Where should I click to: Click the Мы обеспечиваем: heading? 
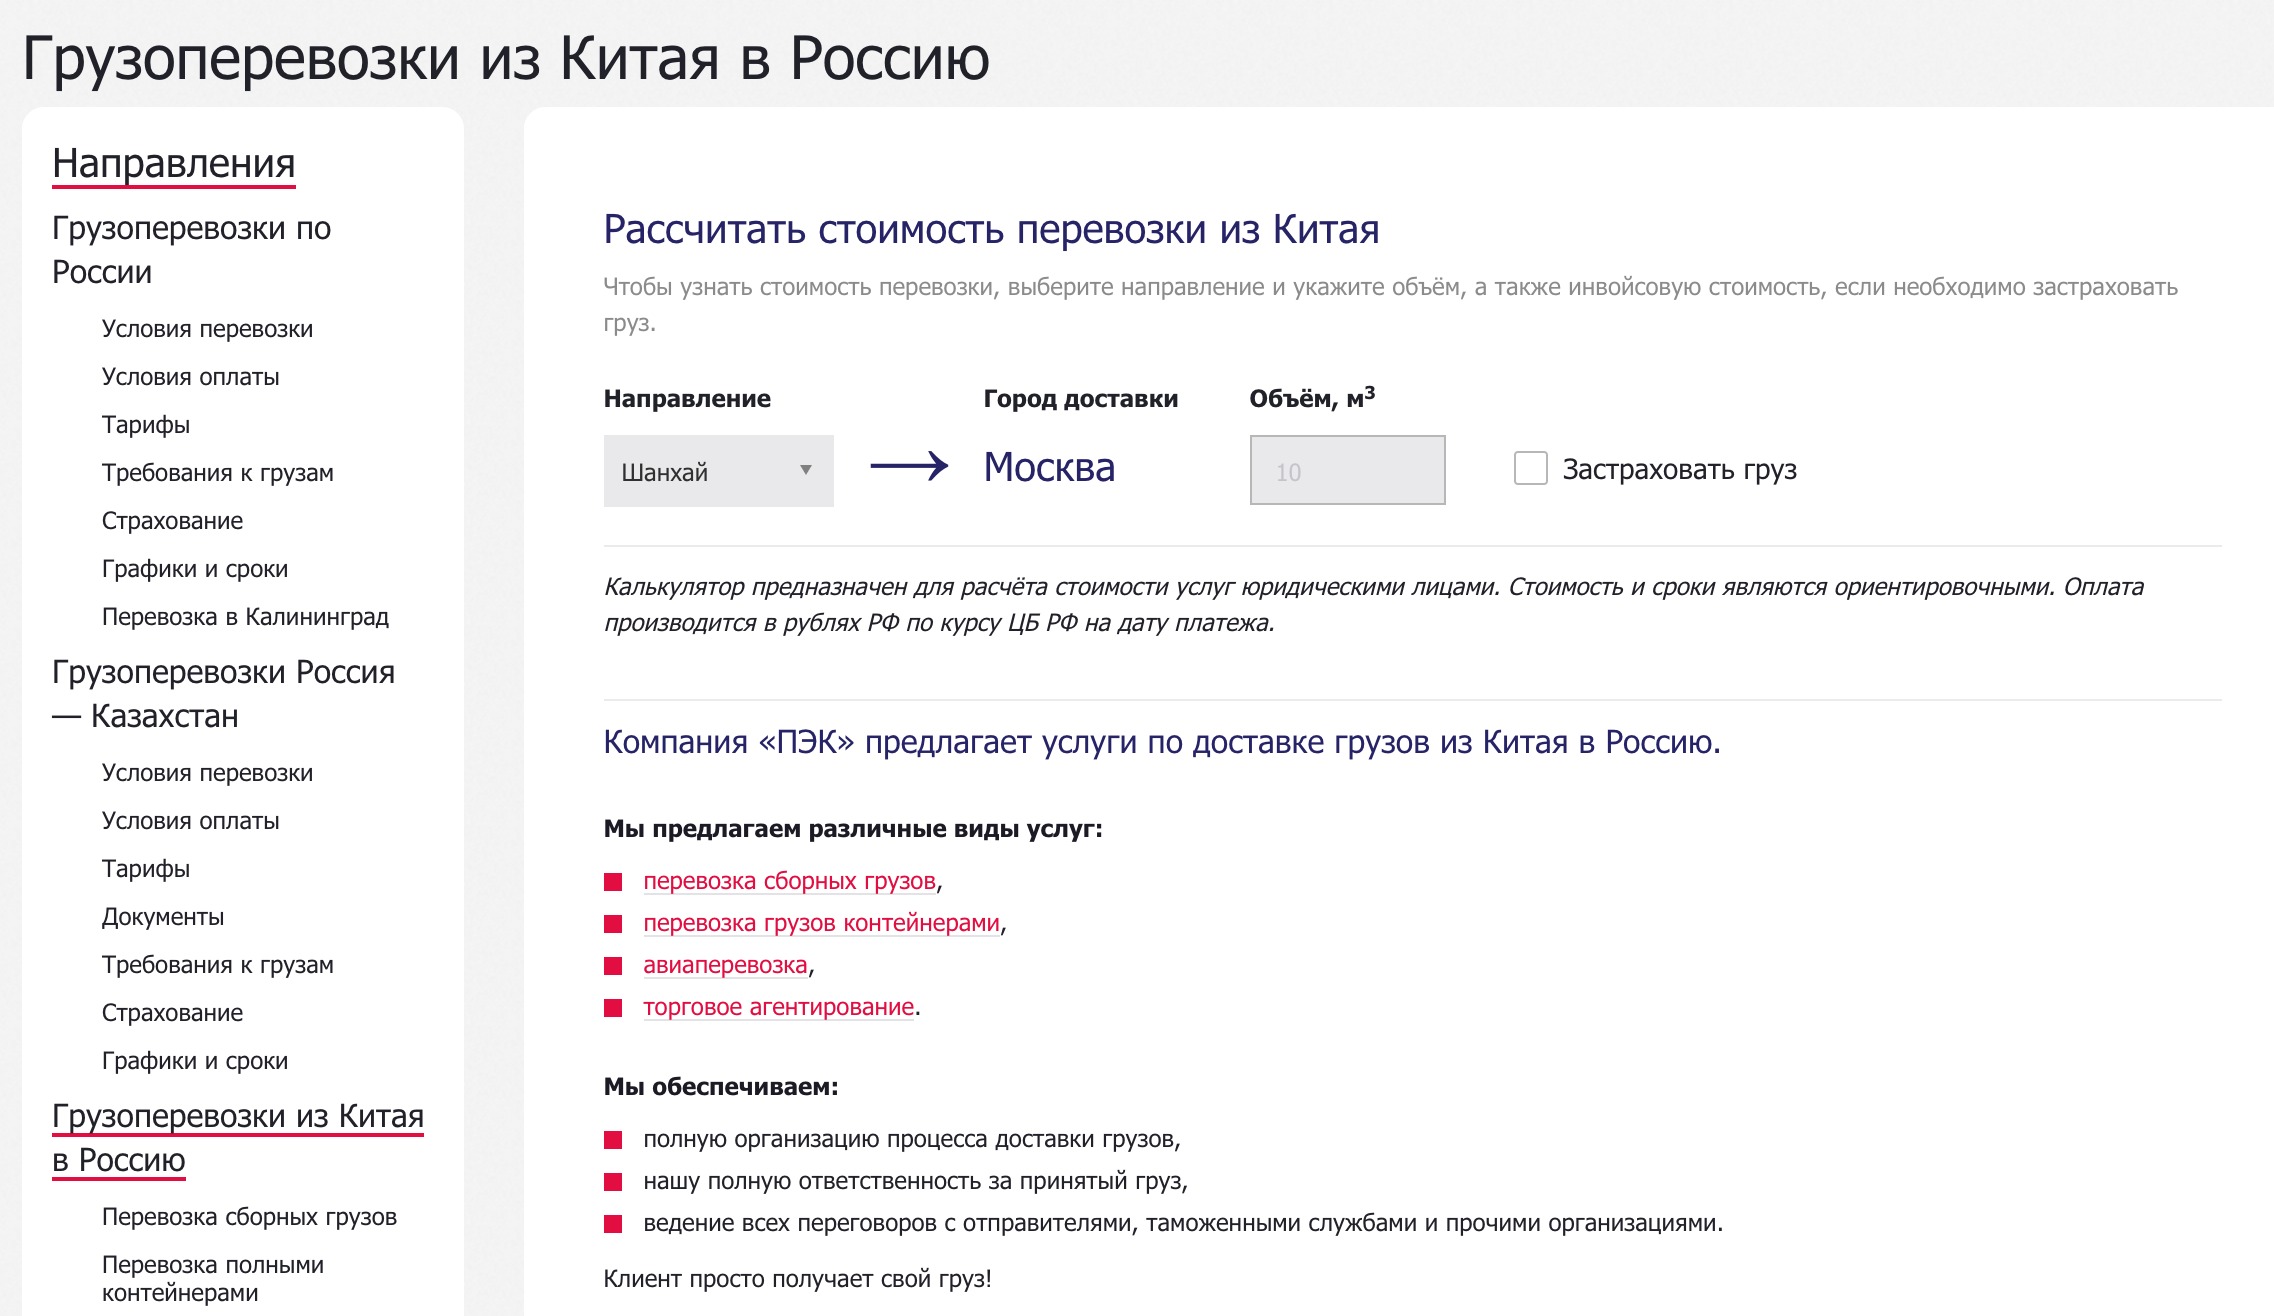(721, 1087)
